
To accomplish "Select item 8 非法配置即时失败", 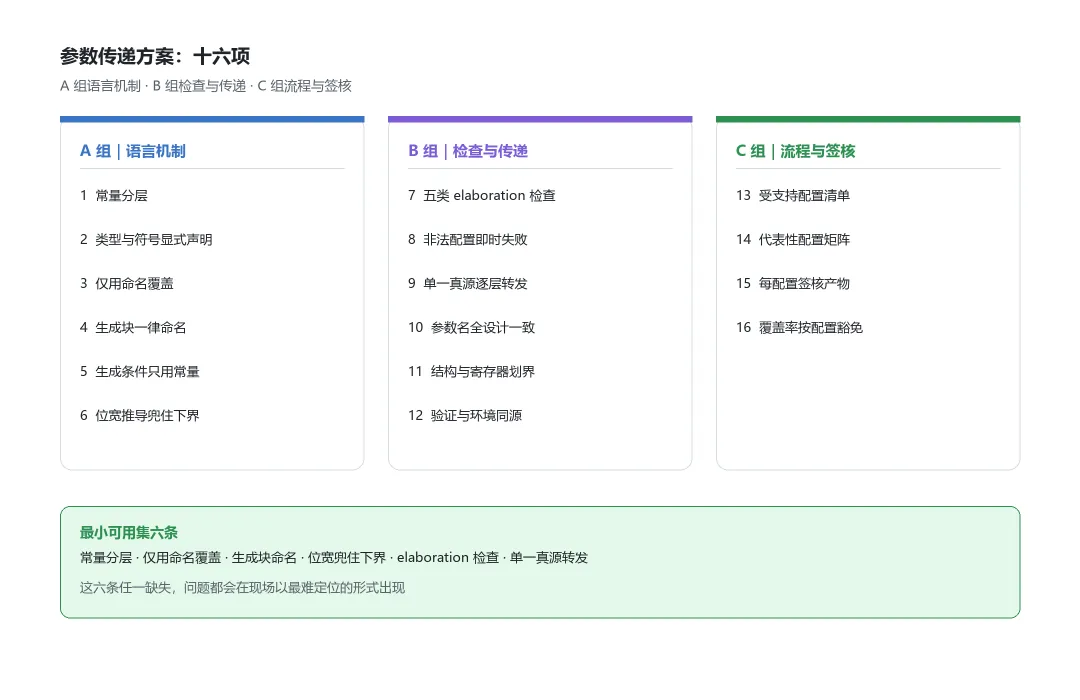I will [468, 240].
